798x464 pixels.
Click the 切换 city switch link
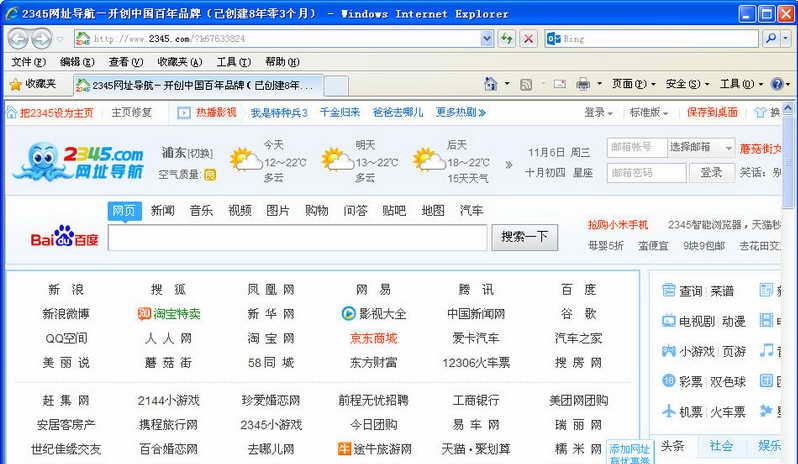[x=201, y=153]
